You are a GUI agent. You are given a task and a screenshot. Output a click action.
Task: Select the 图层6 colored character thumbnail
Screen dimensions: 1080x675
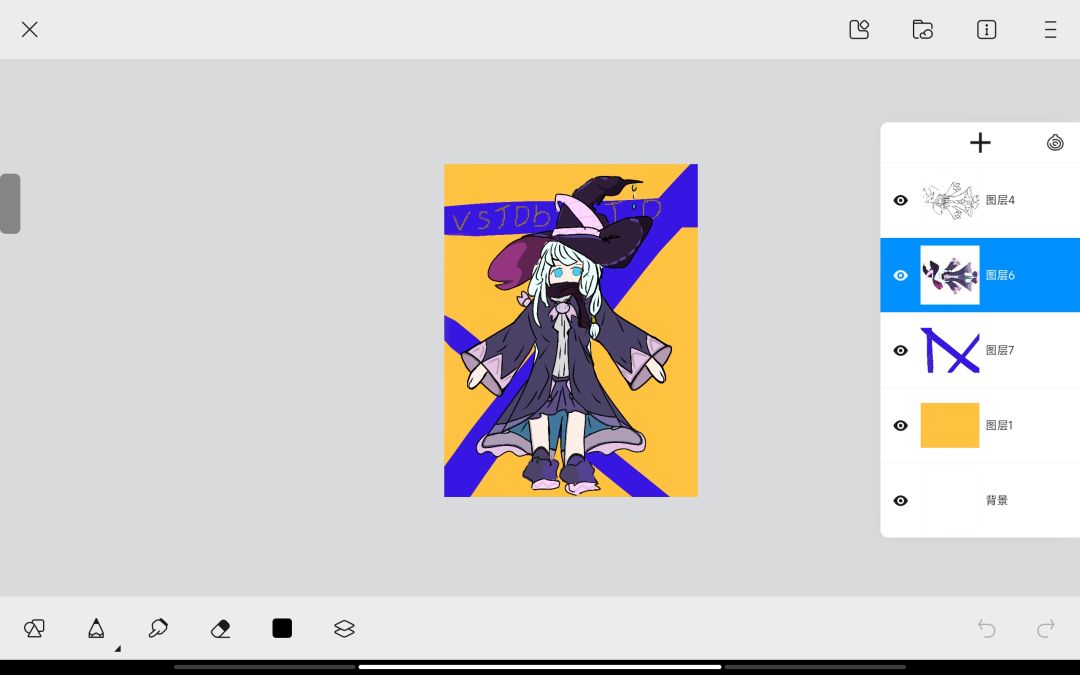click(950, 275)
